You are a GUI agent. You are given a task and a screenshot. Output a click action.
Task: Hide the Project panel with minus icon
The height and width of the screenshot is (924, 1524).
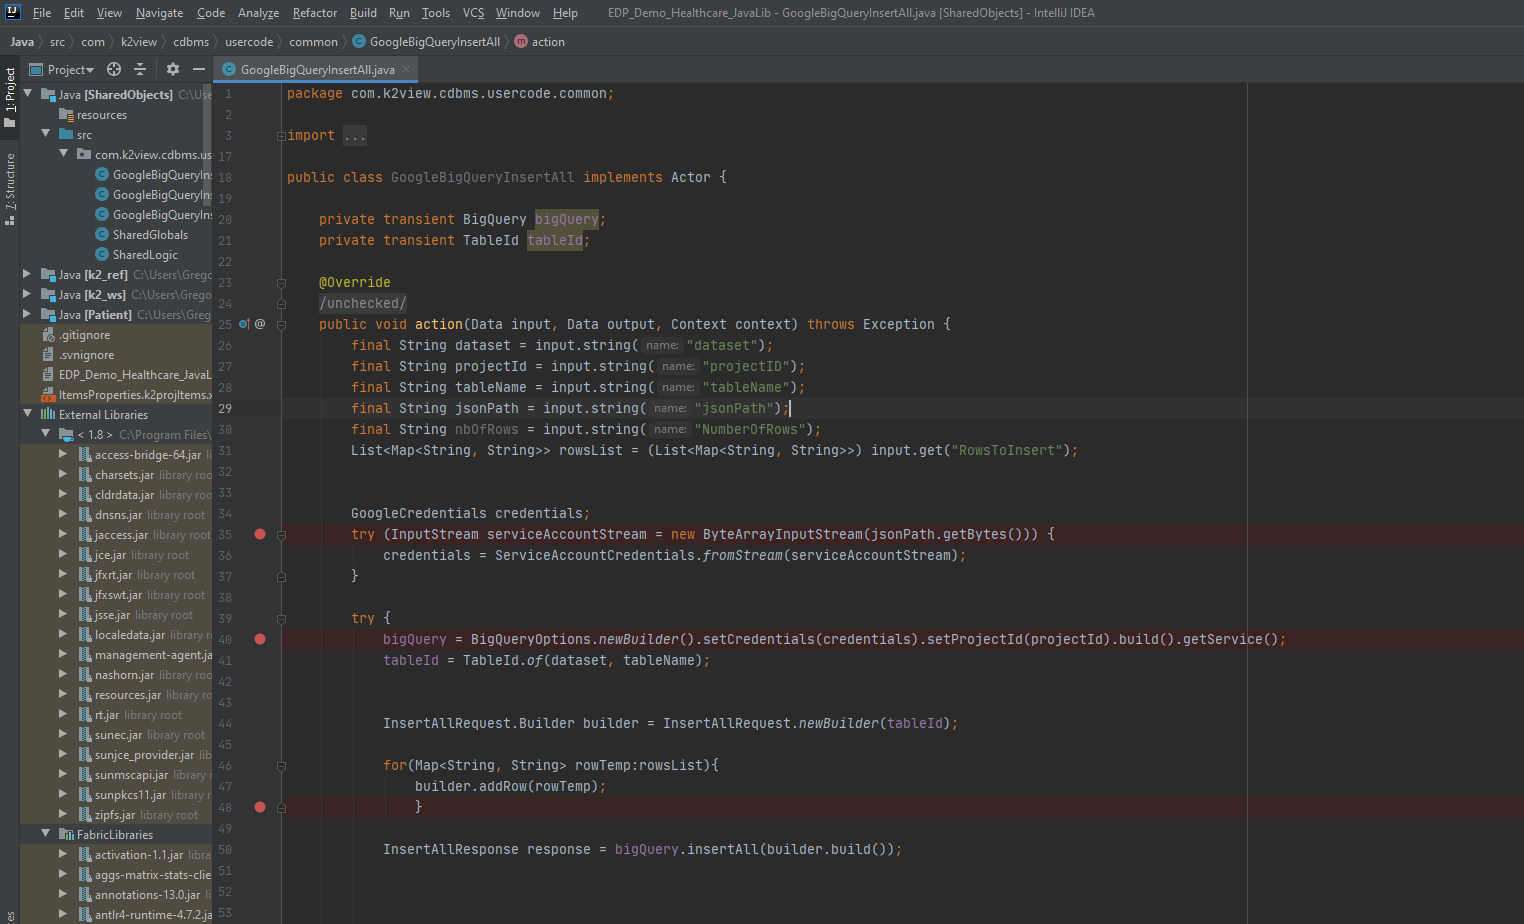tap(199, 69)
